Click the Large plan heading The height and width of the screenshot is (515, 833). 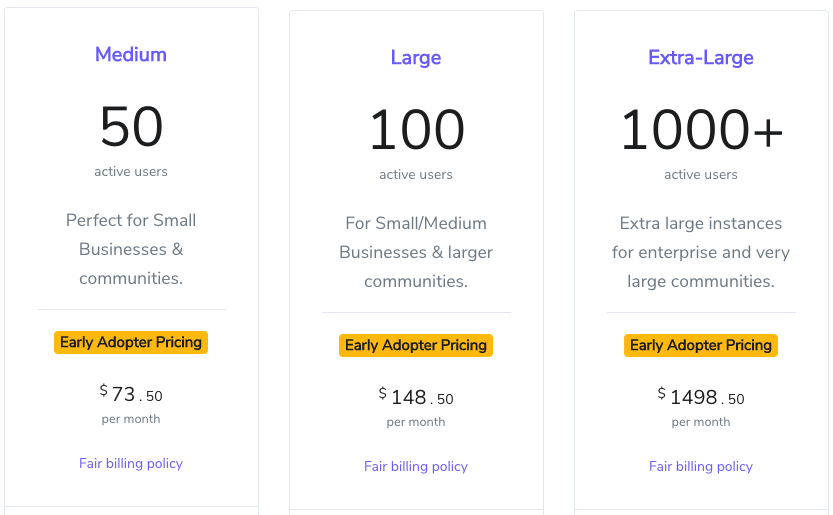[416, 58]
